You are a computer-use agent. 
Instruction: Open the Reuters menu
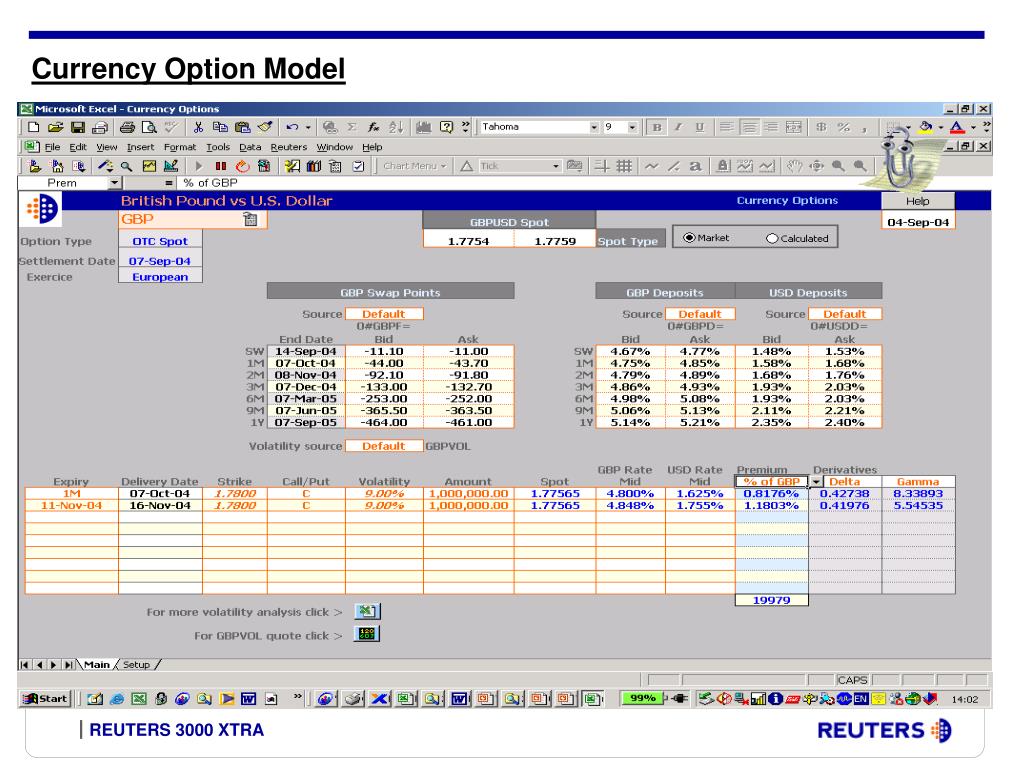(x=289, y=147)
